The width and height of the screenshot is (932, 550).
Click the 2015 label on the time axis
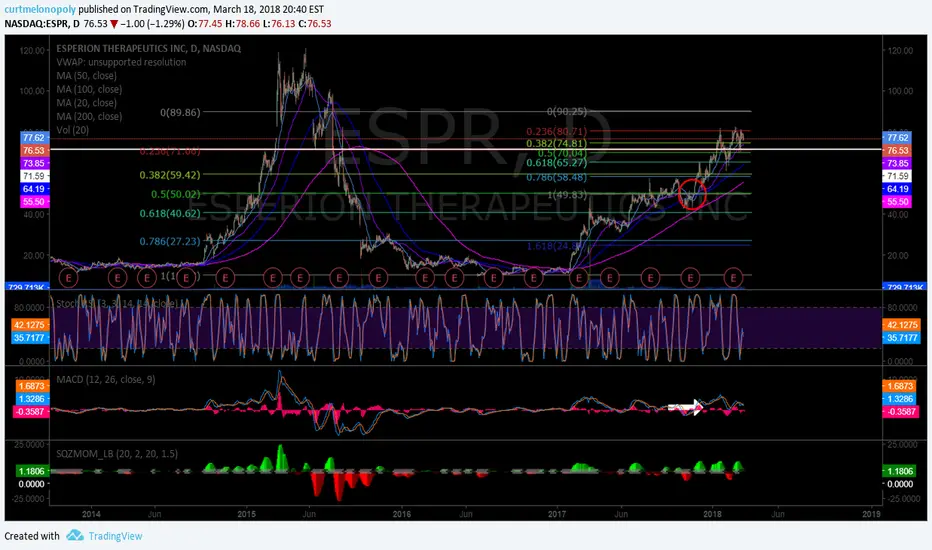(x=246, y=514)
